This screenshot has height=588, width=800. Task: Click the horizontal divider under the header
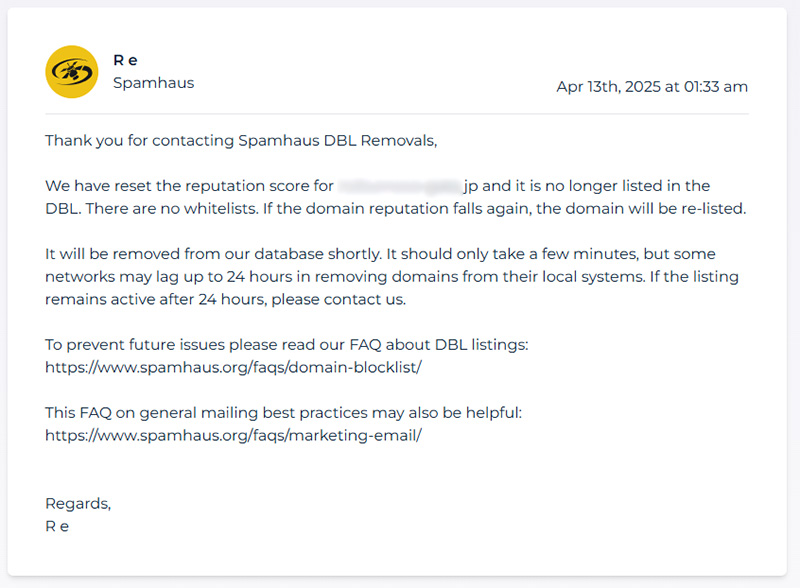397,114
